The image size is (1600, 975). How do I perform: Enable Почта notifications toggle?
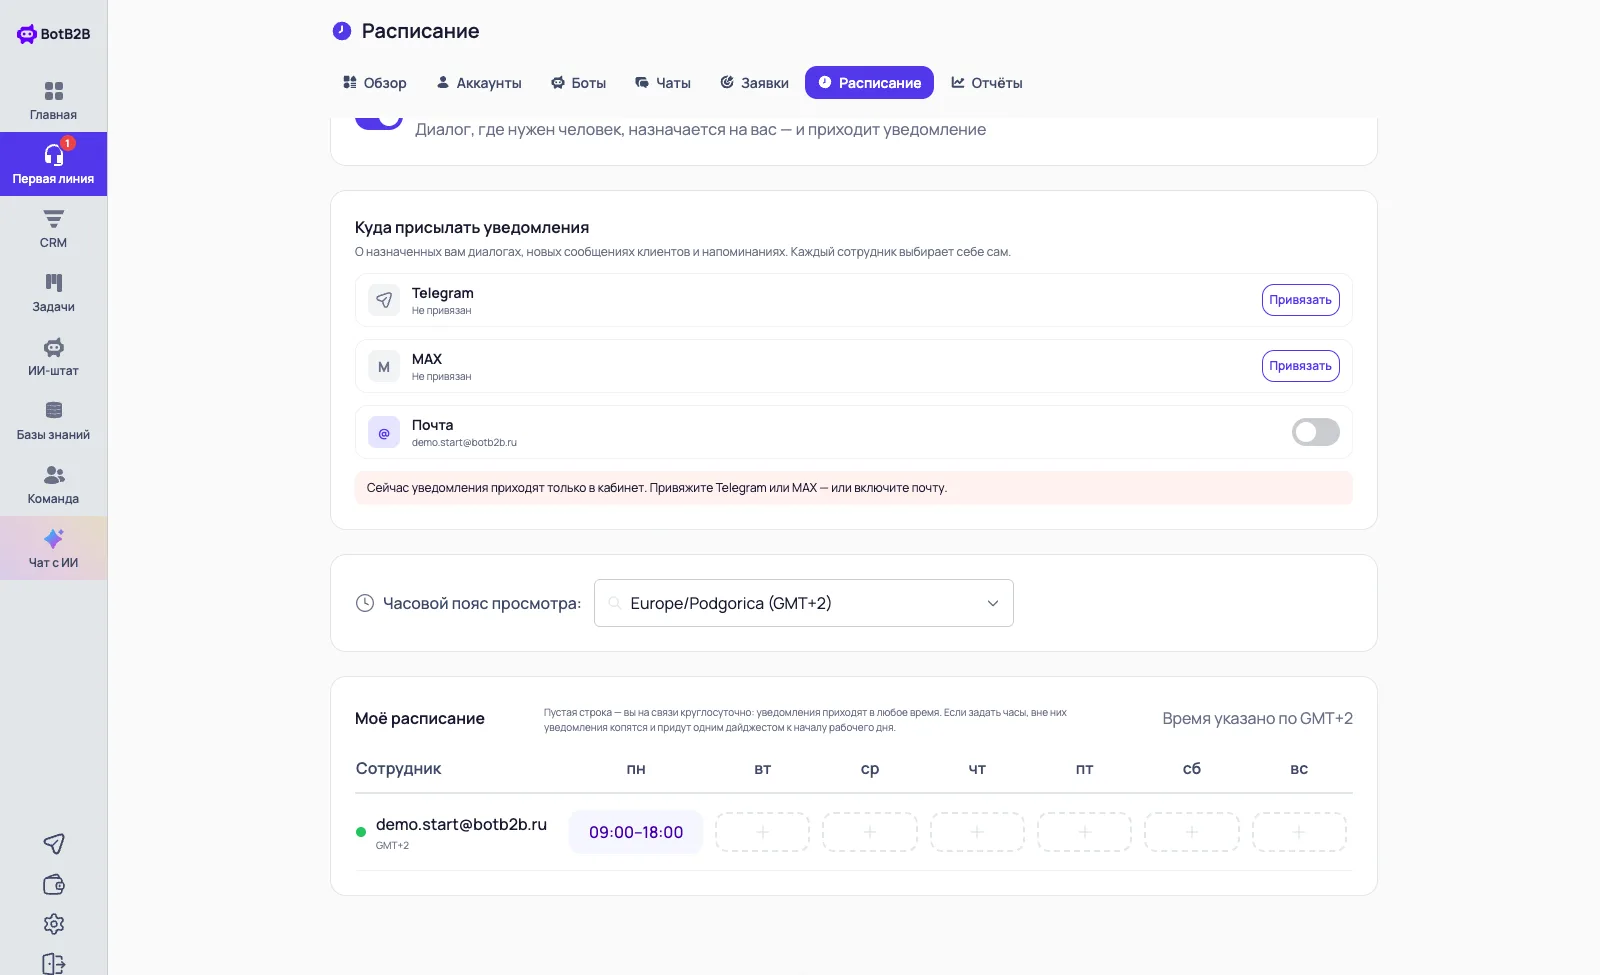point(1316,432)
